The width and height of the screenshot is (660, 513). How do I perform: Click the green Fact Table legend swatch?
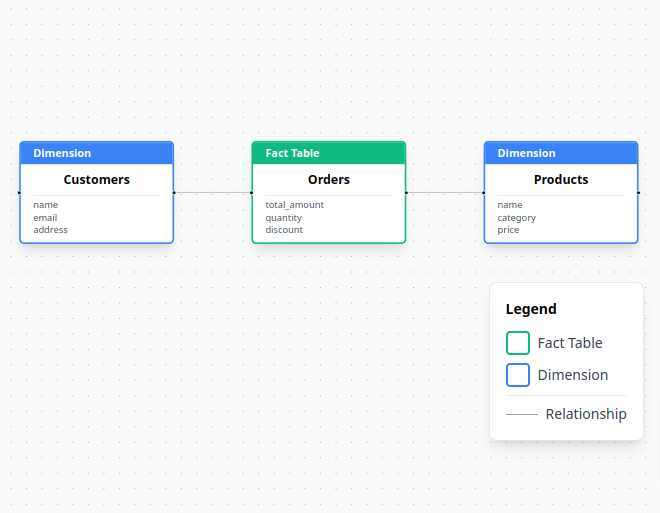pyautogui.click(x=517, y=343)
